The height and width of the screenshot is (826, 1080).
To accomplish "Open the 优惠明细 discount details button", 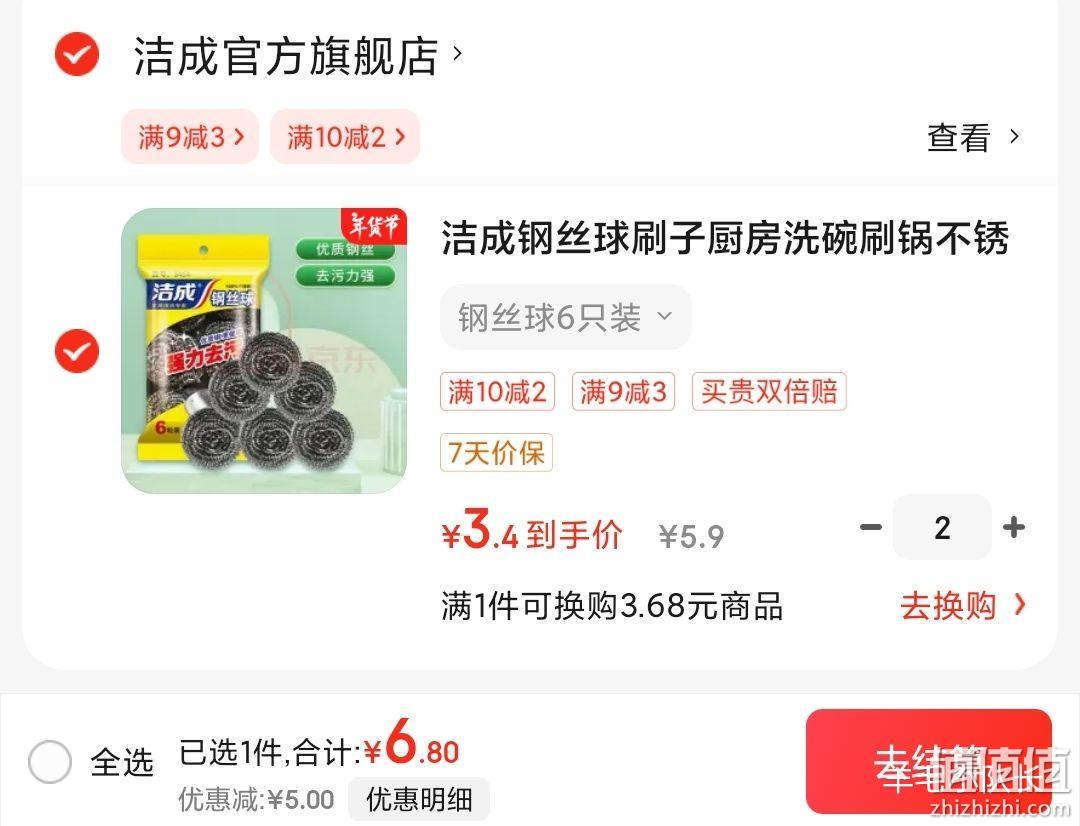I will click(419, 799).
